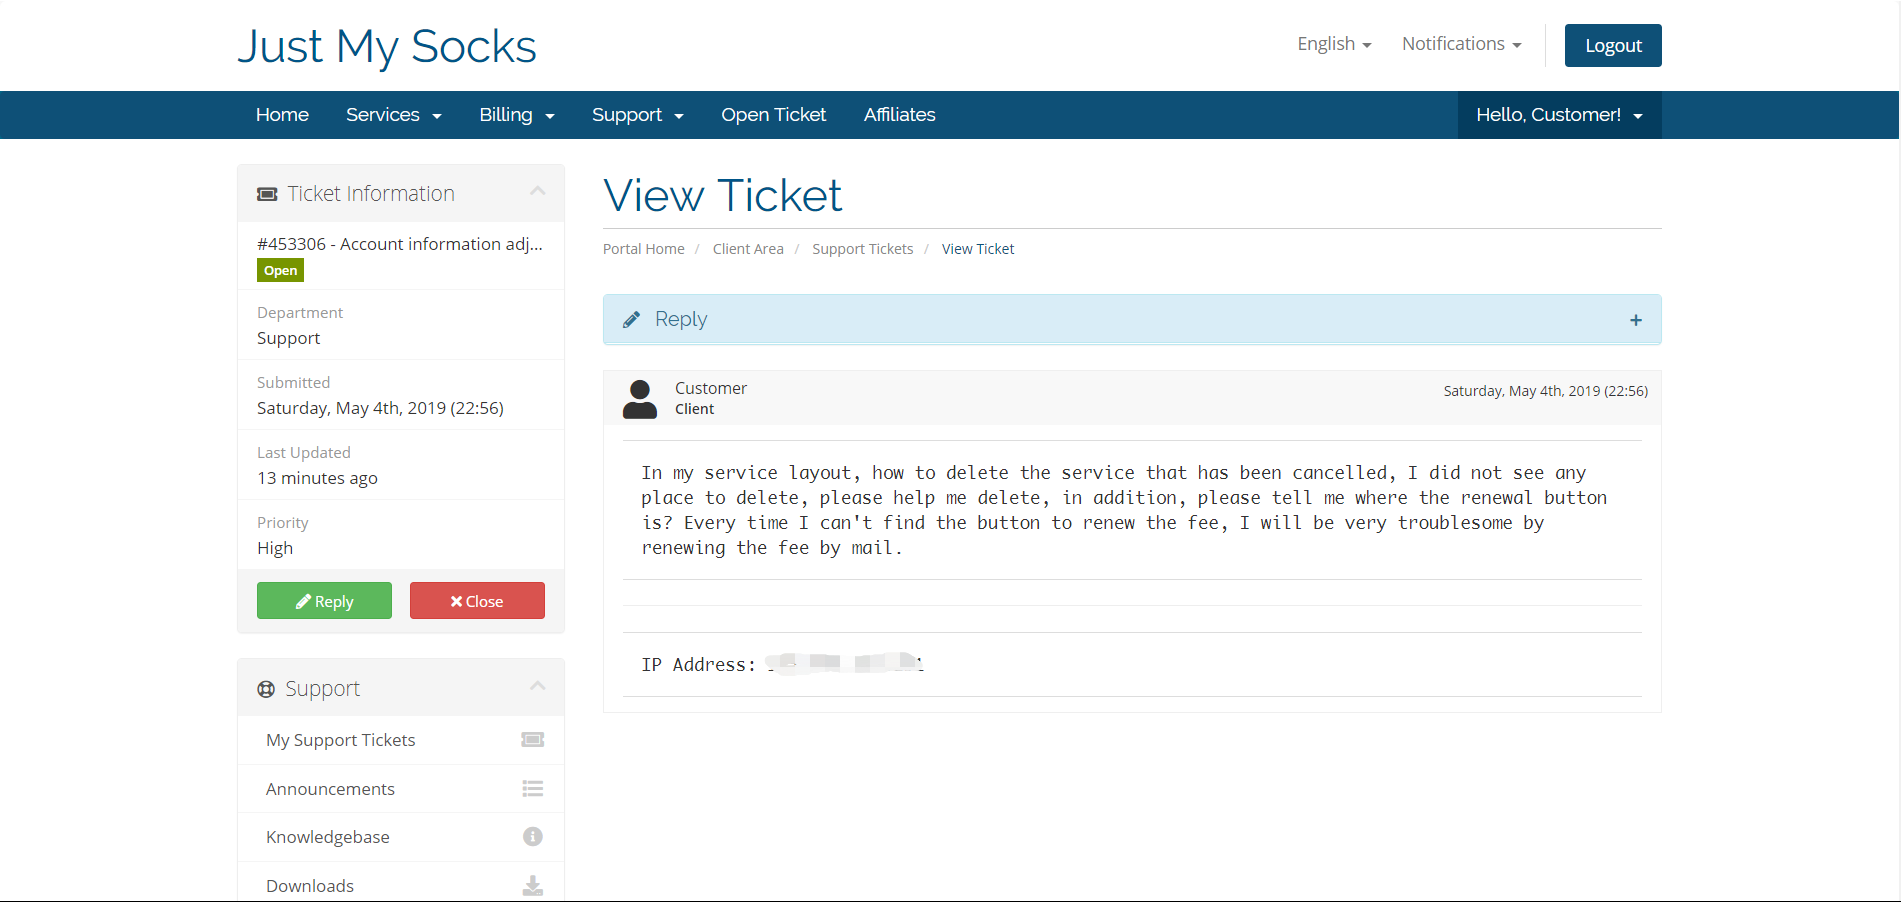Go to Home in the navigation bar
This screenshot has width=1901, height=902.
282,115
